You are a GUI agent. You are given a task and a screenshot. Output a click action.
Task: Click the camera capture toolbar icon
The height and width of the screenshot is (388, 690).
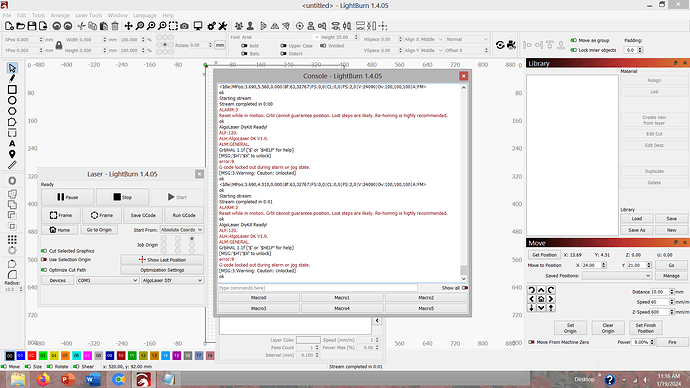[184, 26]
